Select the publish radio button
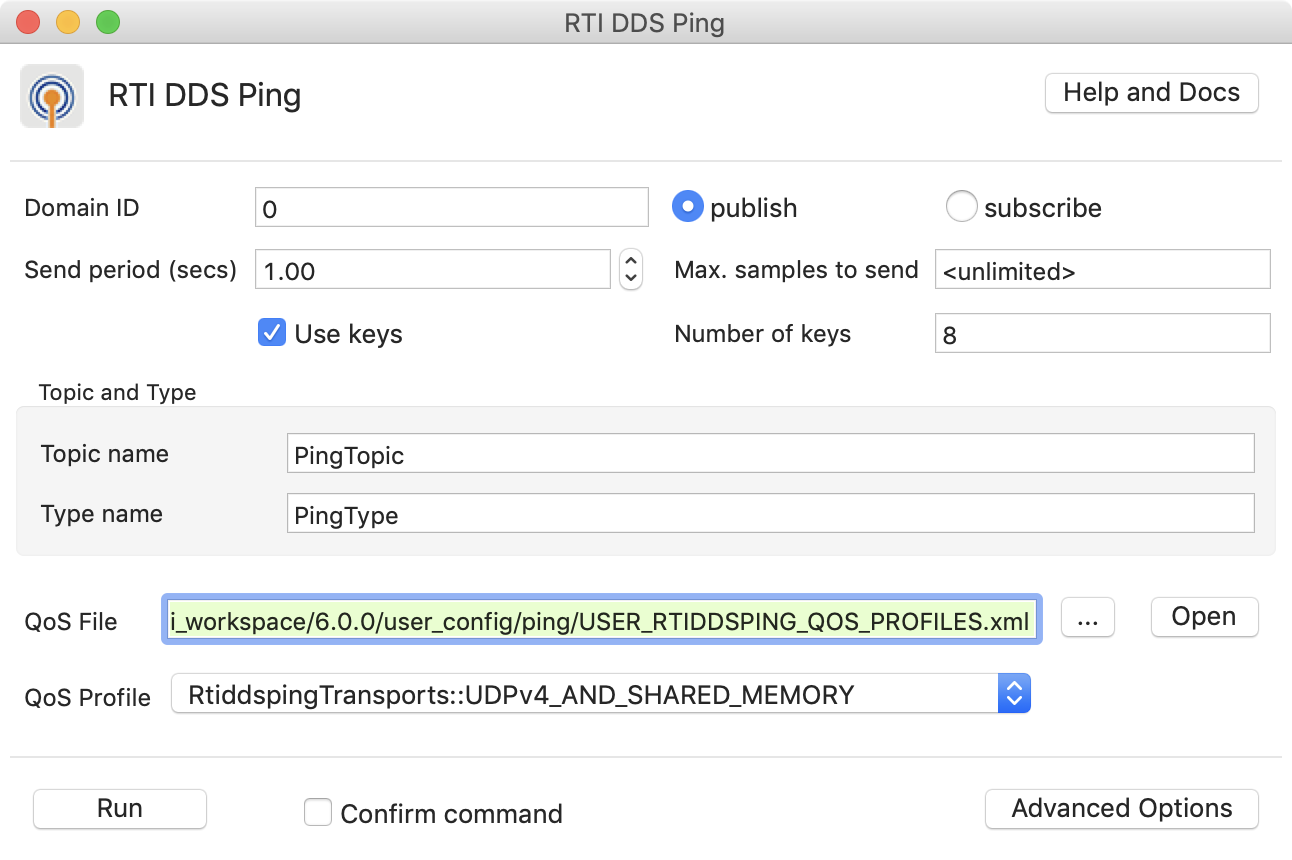Screen dimensions: 1292x860 tap(687, 206)
